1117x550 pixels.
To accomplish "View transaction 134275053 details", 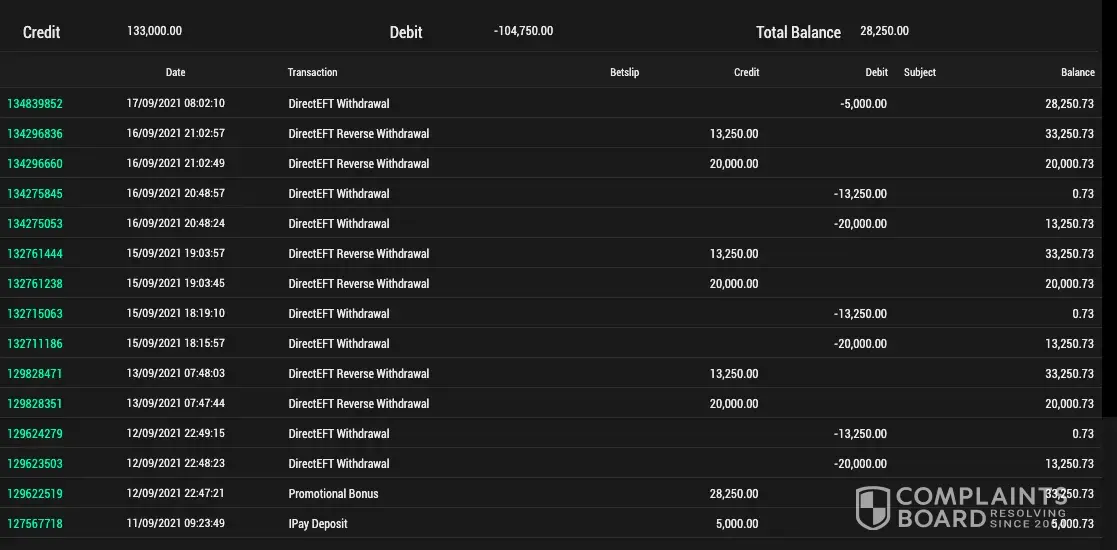I will pos(35,224).
